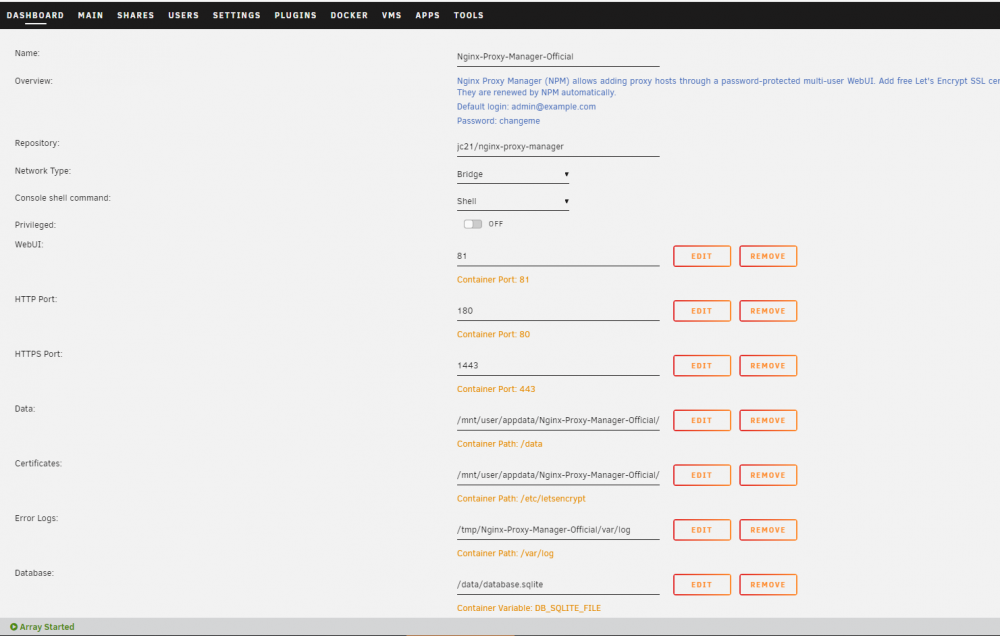The width and height of the screenshot is (1000, 636).
Task: Click the Repository input field
Action: pos(558,147)
